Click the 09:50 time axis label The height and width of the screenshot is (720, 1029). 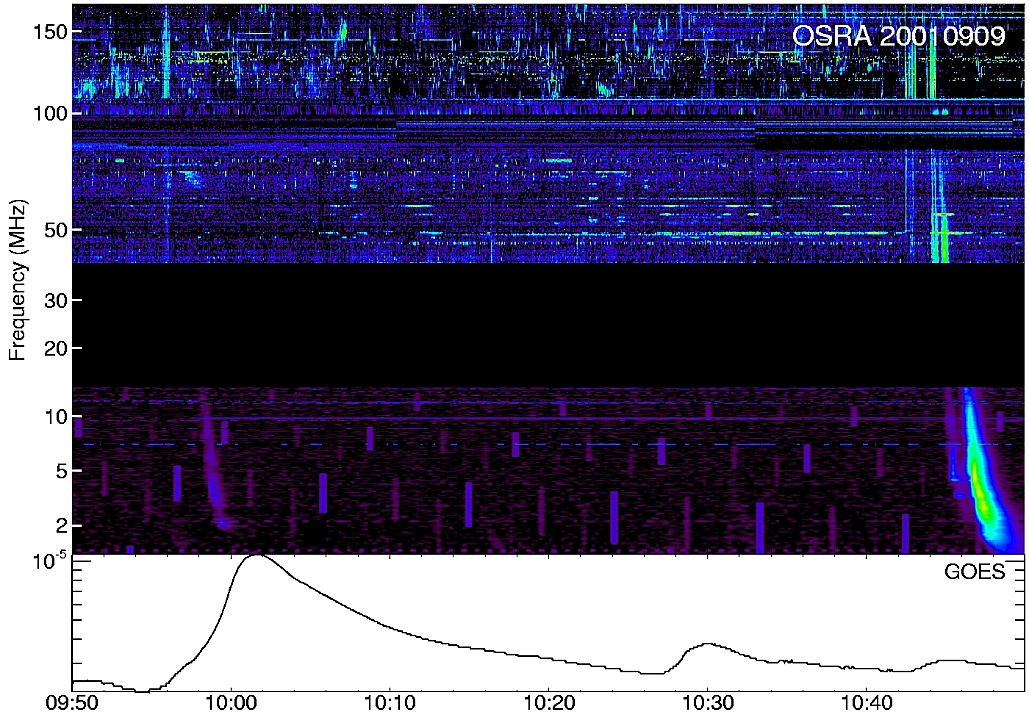[73, 704]
